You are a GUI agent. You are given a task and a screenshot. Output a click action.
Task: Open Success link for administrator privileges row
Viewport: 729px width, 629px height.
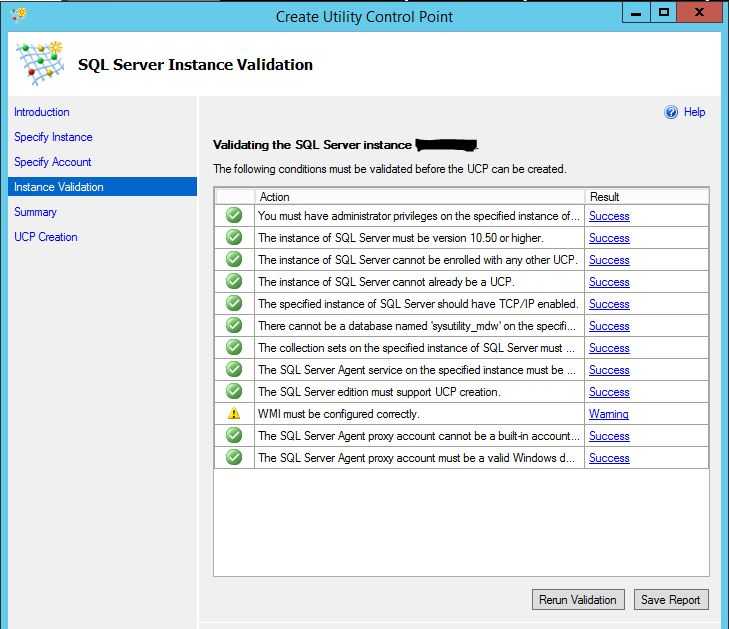click(x=609, y=216)
